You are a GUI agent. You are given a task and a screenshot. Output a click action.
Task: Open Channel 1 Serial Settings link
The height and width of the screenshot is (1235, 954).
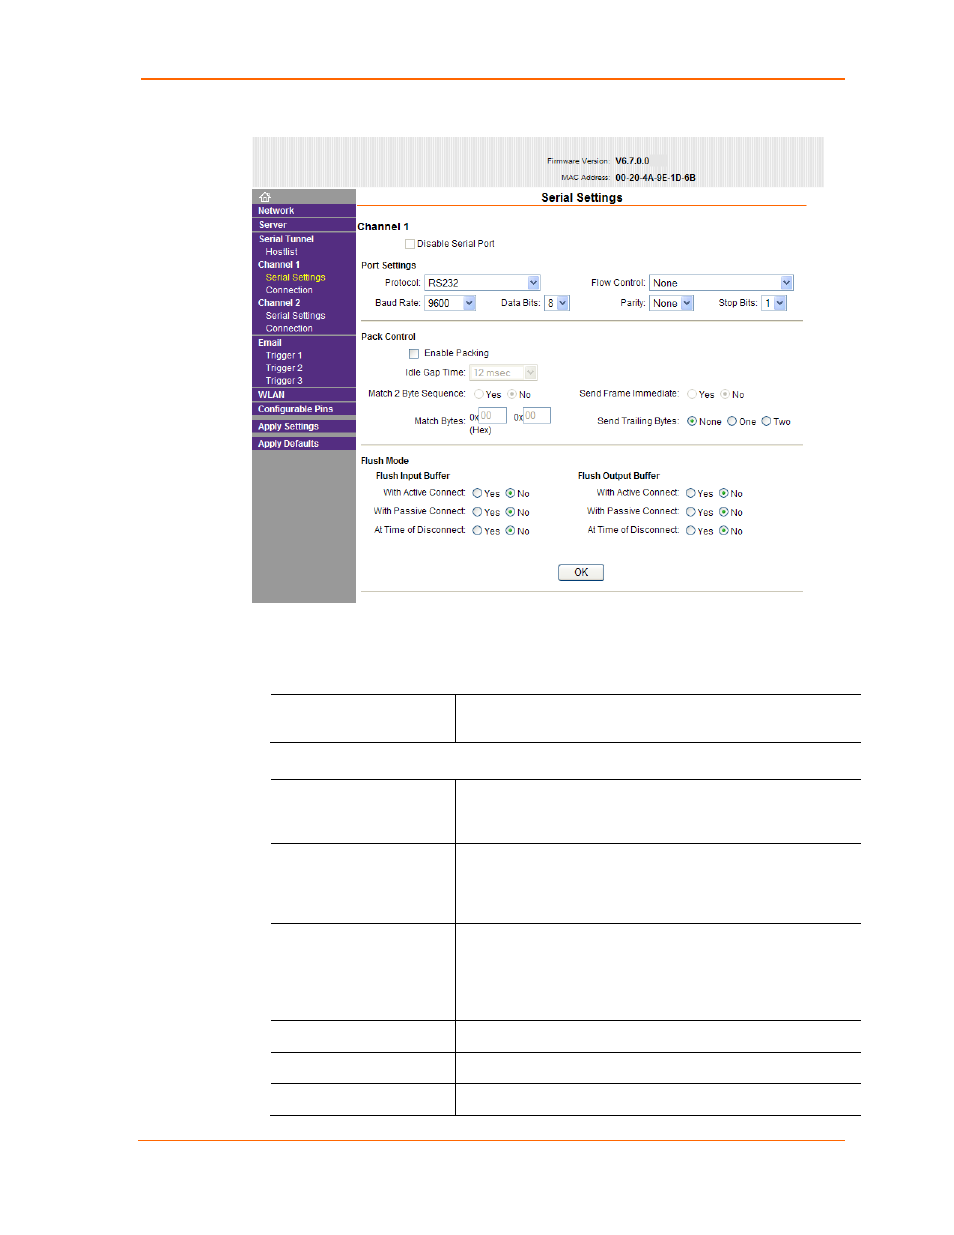pyautogui.click(x=295, y=278)
